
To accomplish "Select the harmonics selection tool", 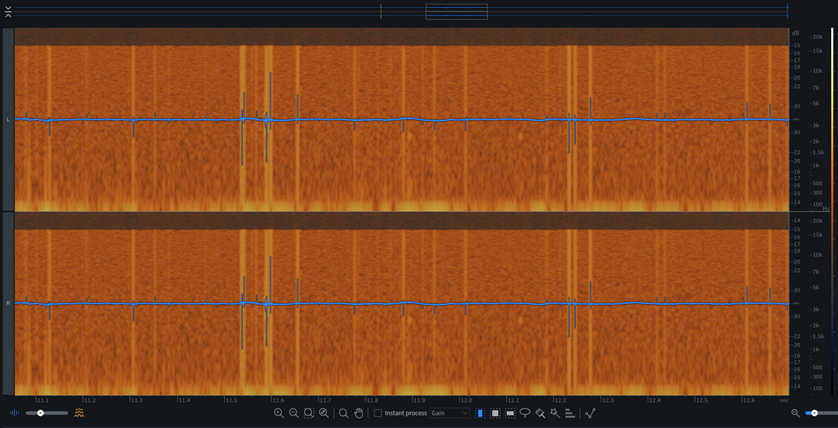I will pos(570,413).
